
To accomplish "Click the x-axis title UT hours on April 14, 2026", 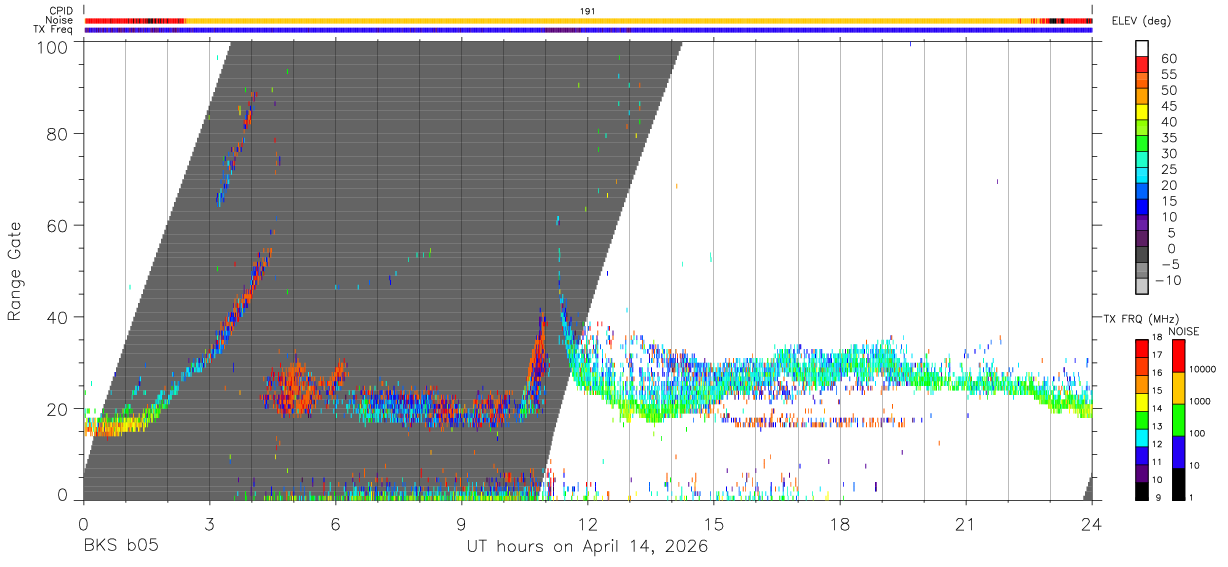I will (587, 547).
